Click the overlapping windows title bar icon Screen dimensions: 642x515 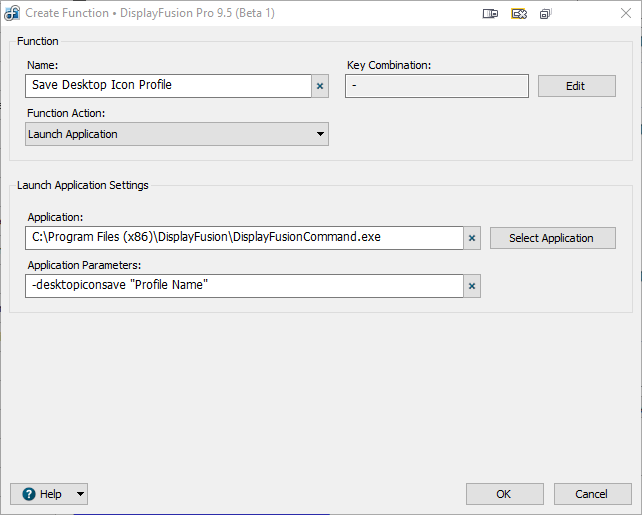click(x=545, y=14)
